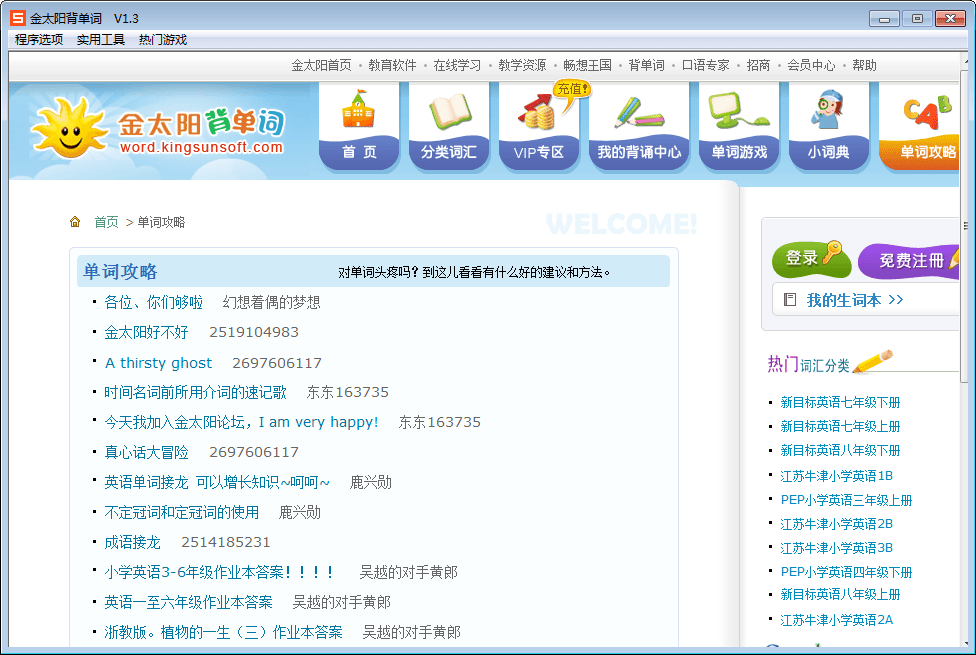Click the coins icon for VIP专区

coord(539,113)
